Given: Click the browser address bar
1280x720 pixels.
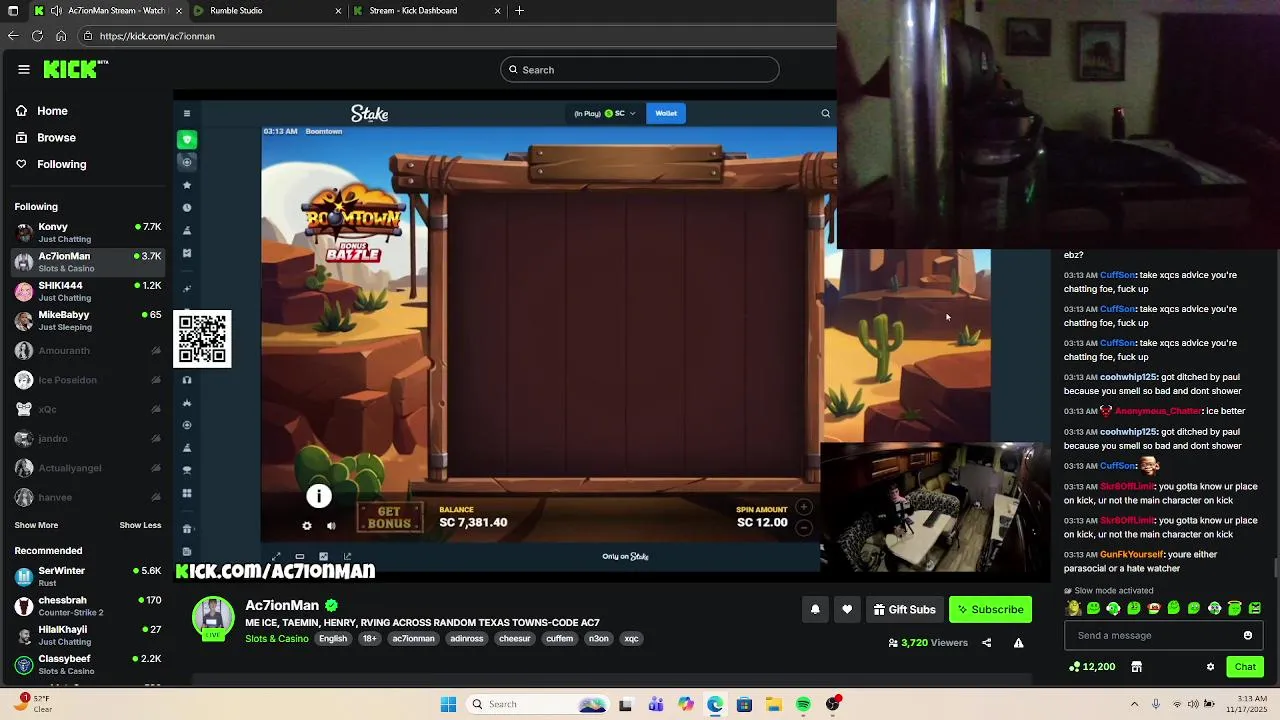Looking at the screenshot, I should click(x=455, y=36).
